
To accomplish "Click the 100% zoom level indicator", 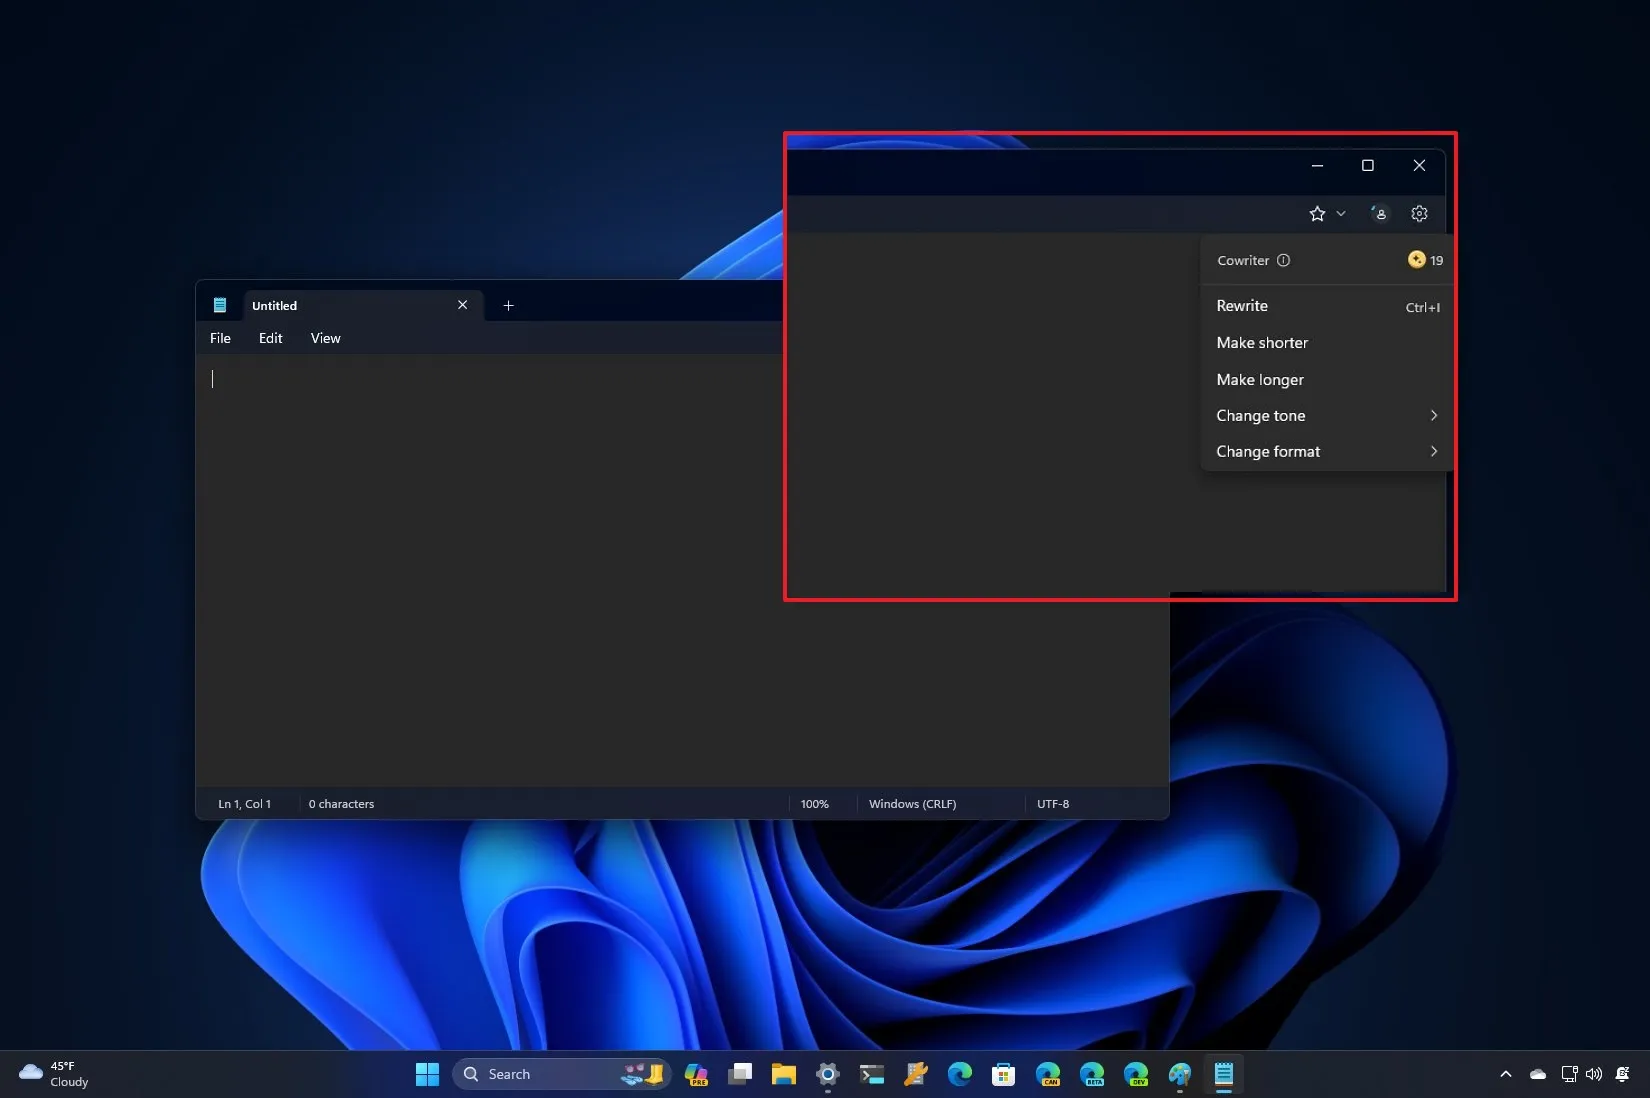I will tap(814, 803).
